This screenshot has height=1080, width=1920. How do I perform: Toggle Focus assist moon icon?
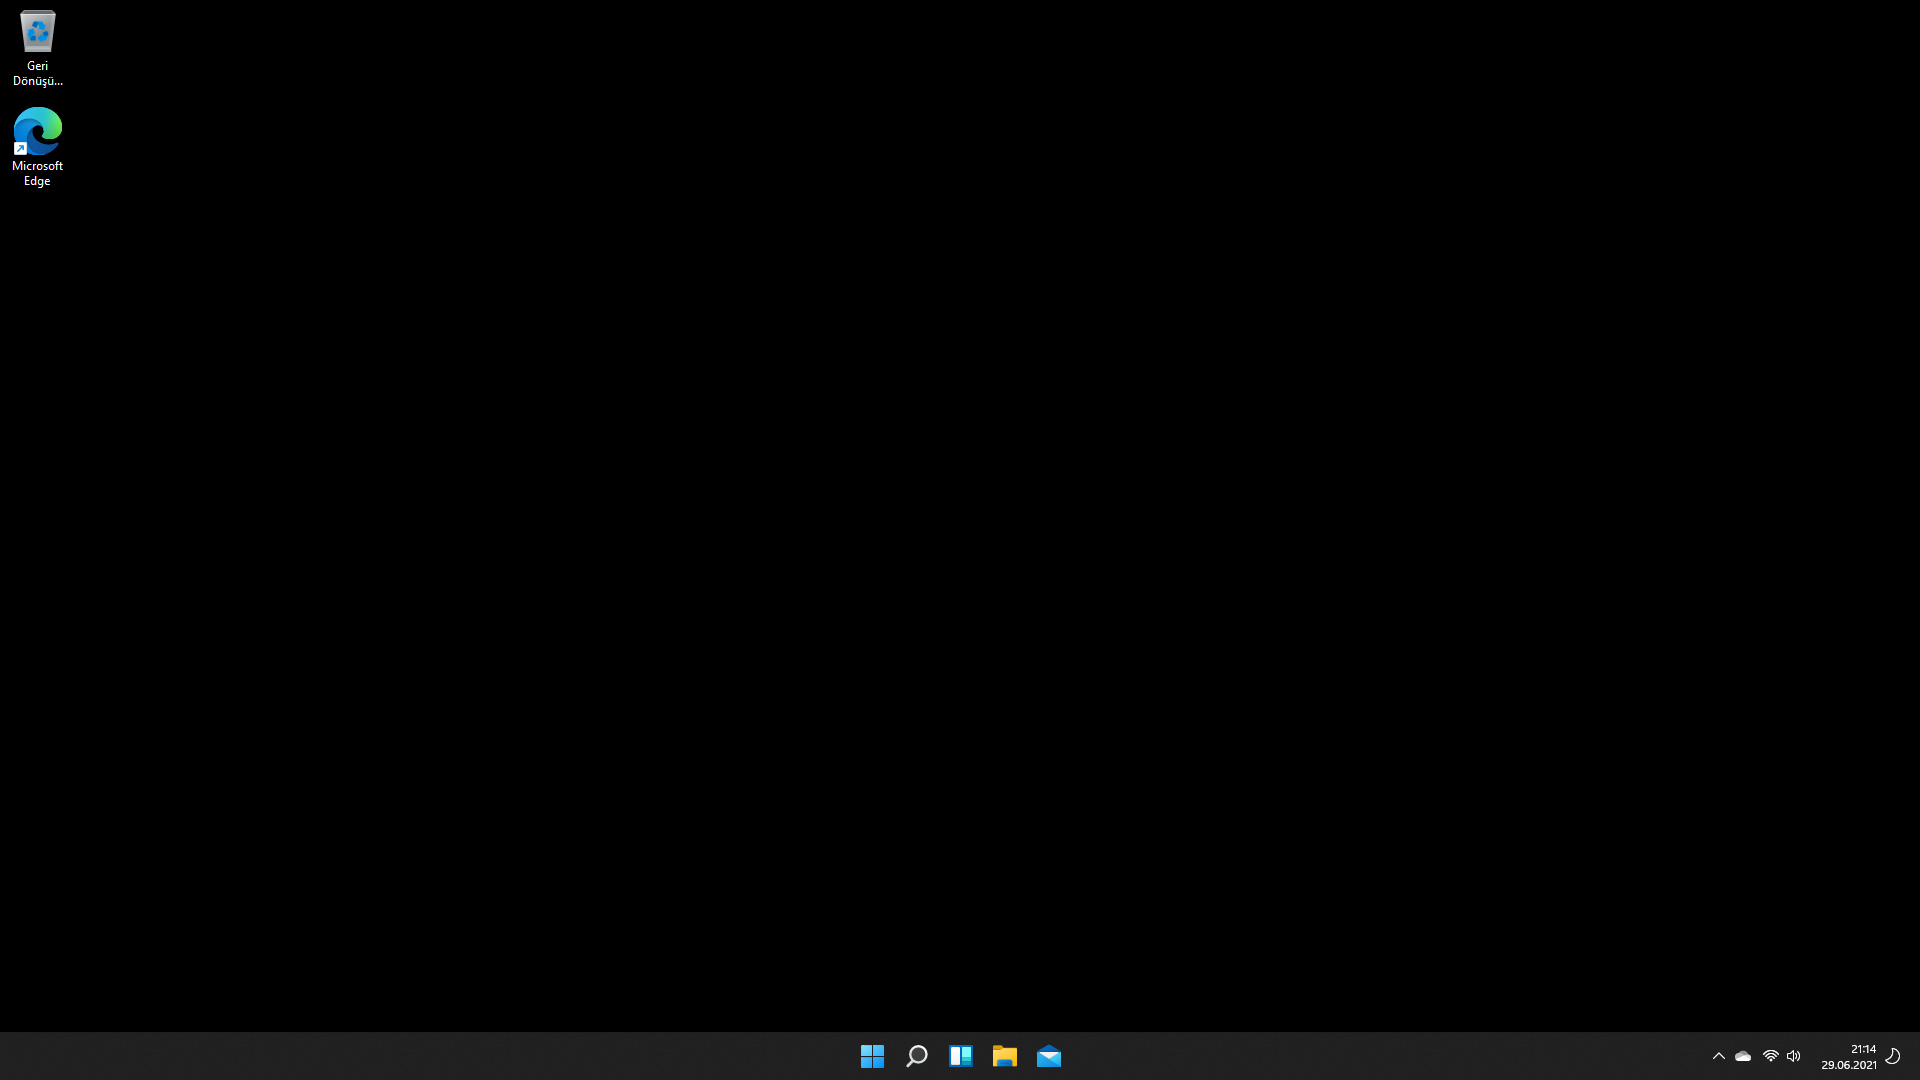pos(1893,1056)
